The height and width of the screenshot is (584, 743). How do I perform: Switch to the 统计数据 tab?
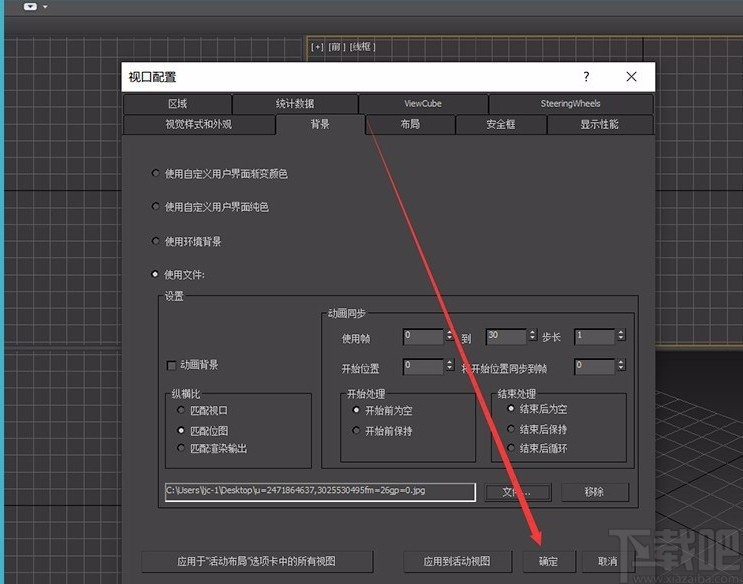(x=295, y=103)
